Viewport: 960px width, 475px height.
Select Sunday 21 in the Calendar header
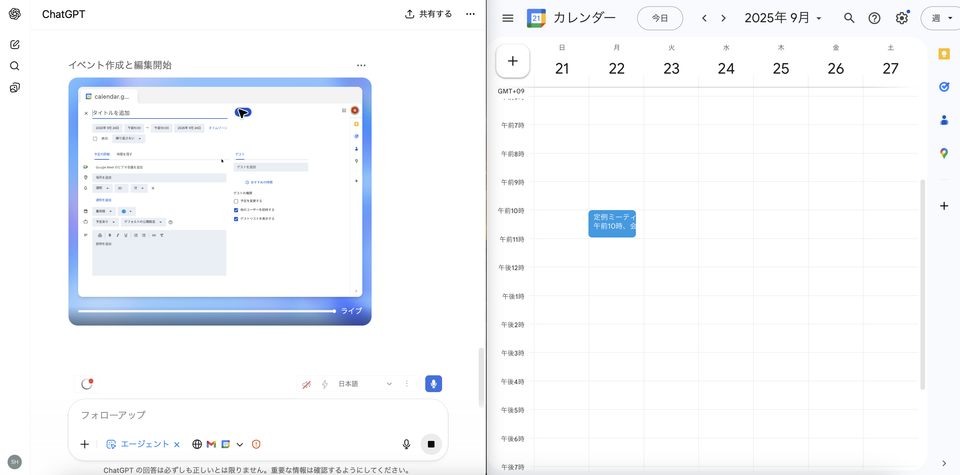coord(562,69)
